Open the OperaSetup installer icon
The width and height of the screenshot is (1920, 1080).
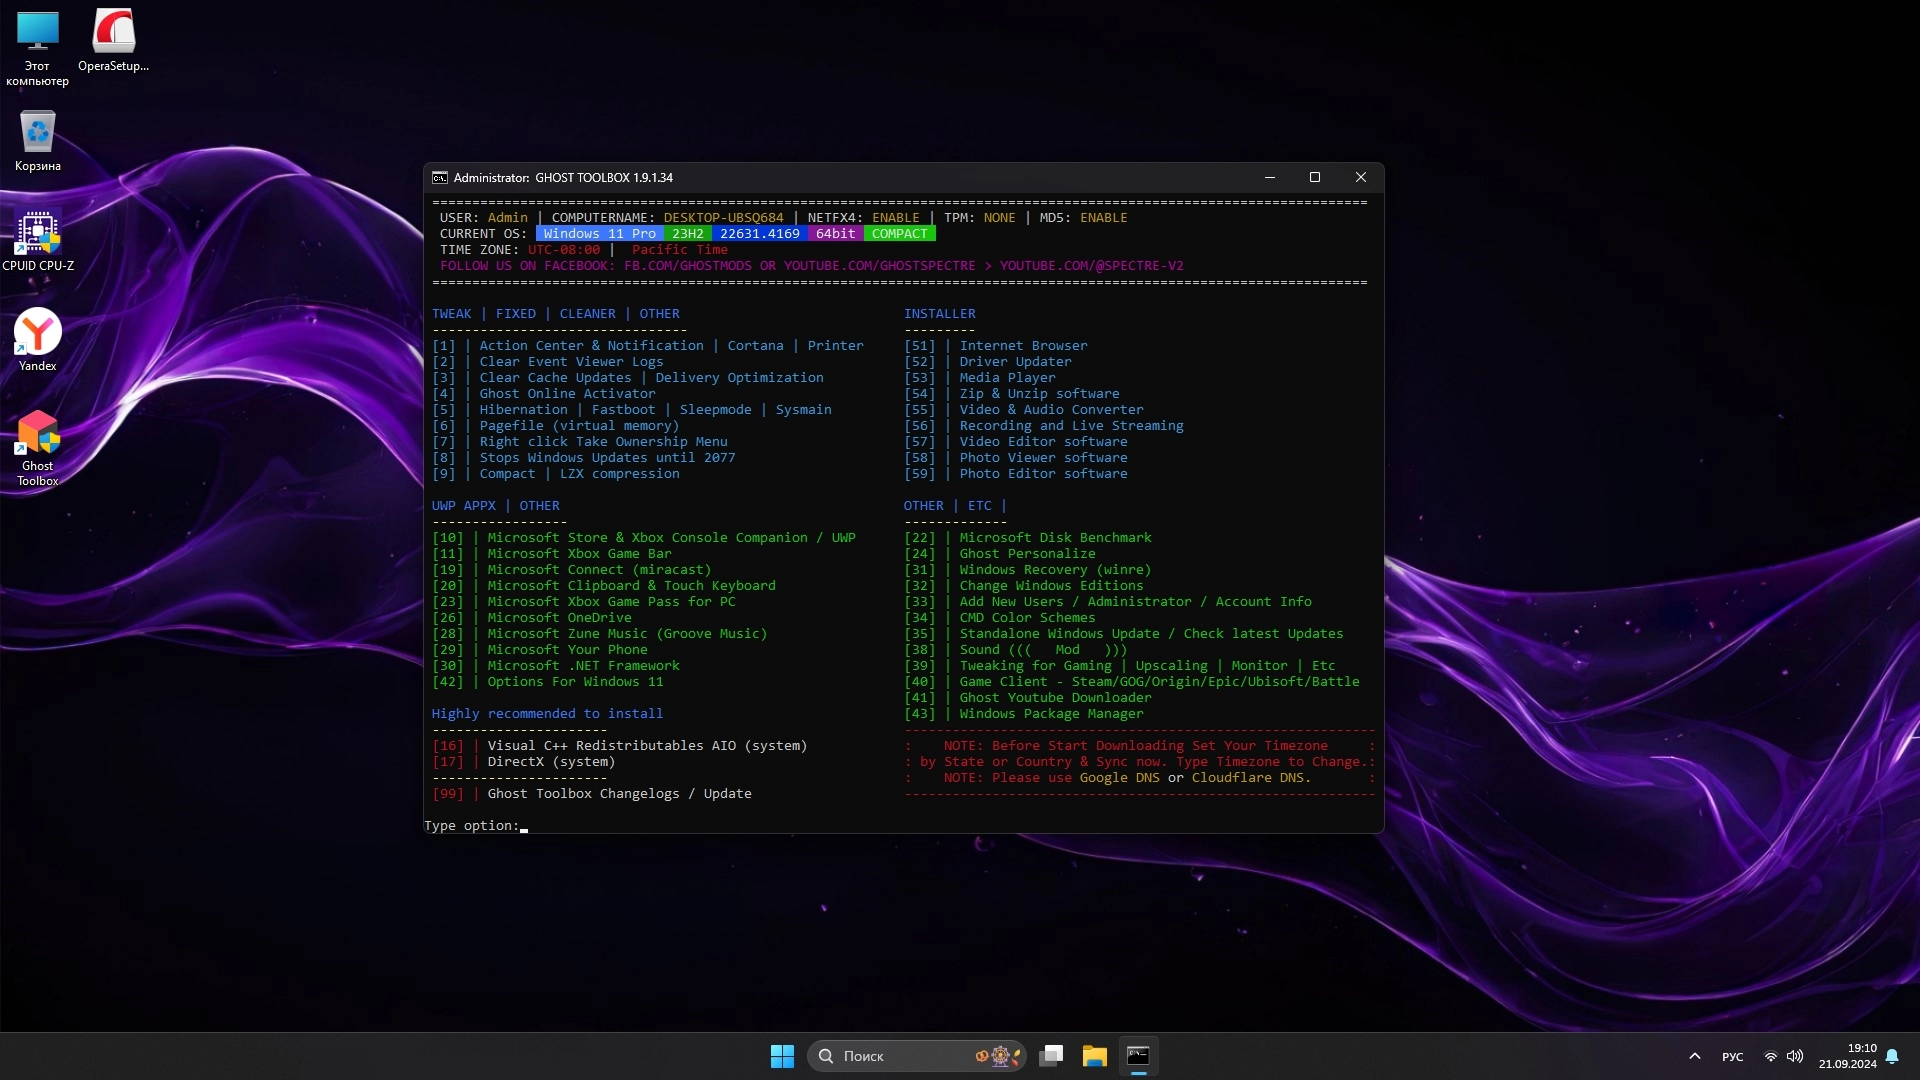(113, 33)
